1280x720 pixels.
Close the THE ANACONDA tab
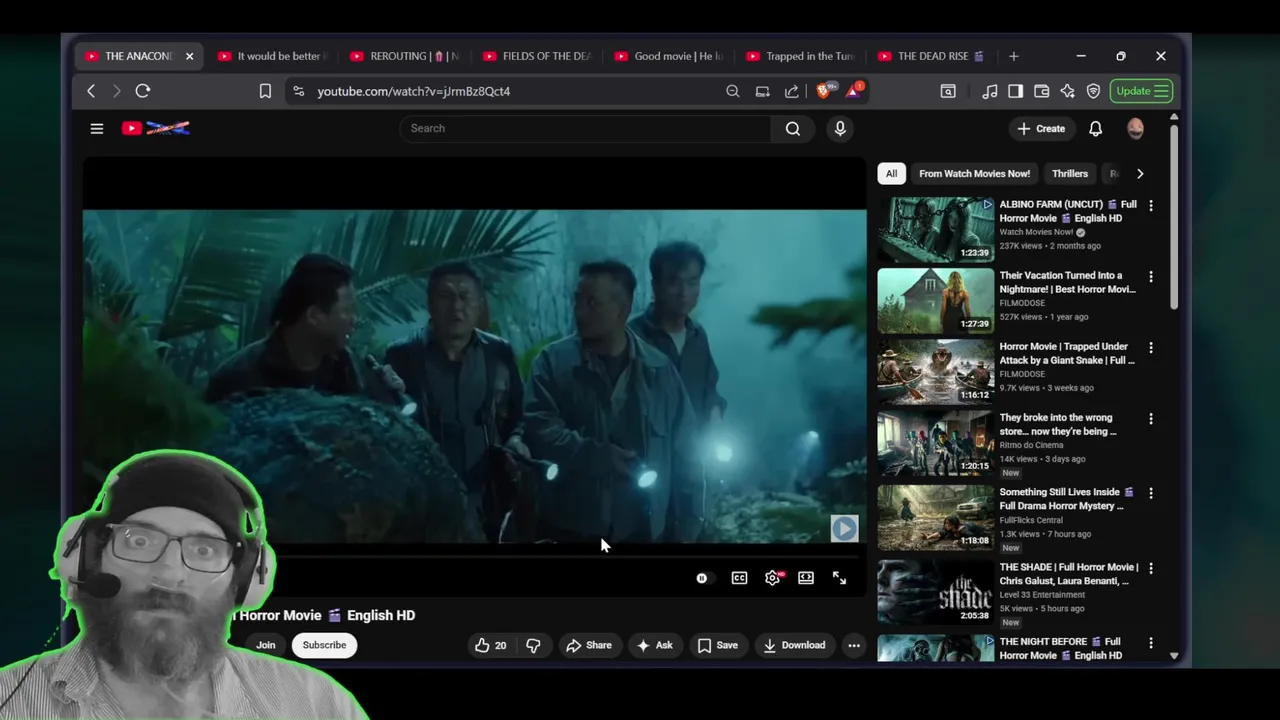tap(189, 56)
